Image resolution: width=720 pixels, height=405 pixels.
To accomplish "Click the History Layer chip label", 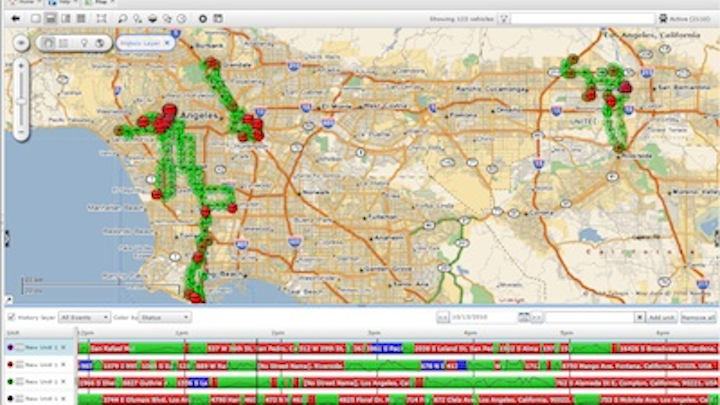I will [141, 43].
